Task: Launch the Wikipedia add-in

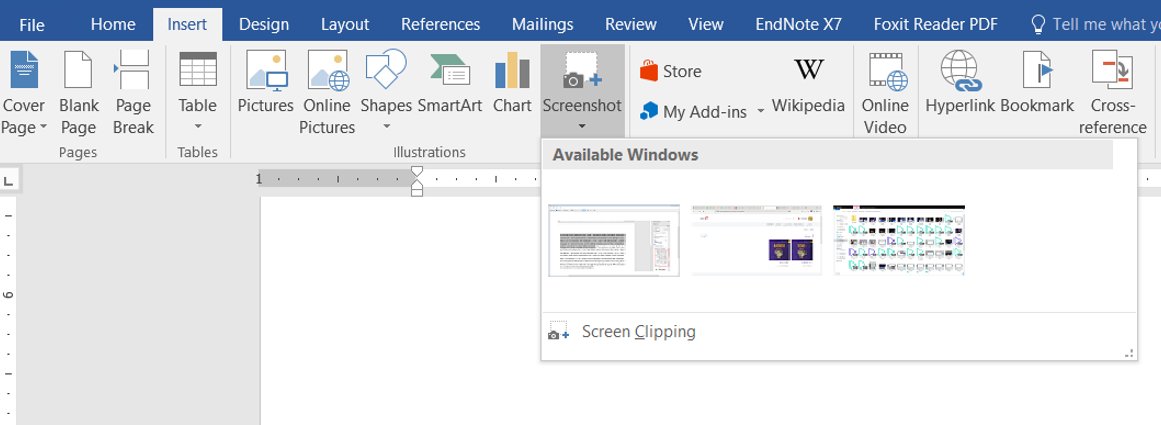Action: coord(809,85)
